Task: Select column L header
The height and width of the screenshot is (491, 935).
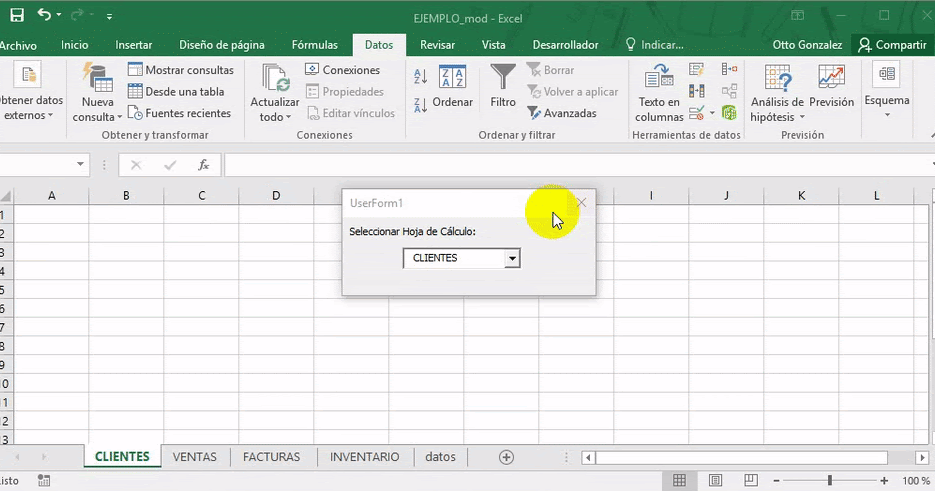Action: coord(876,195)
